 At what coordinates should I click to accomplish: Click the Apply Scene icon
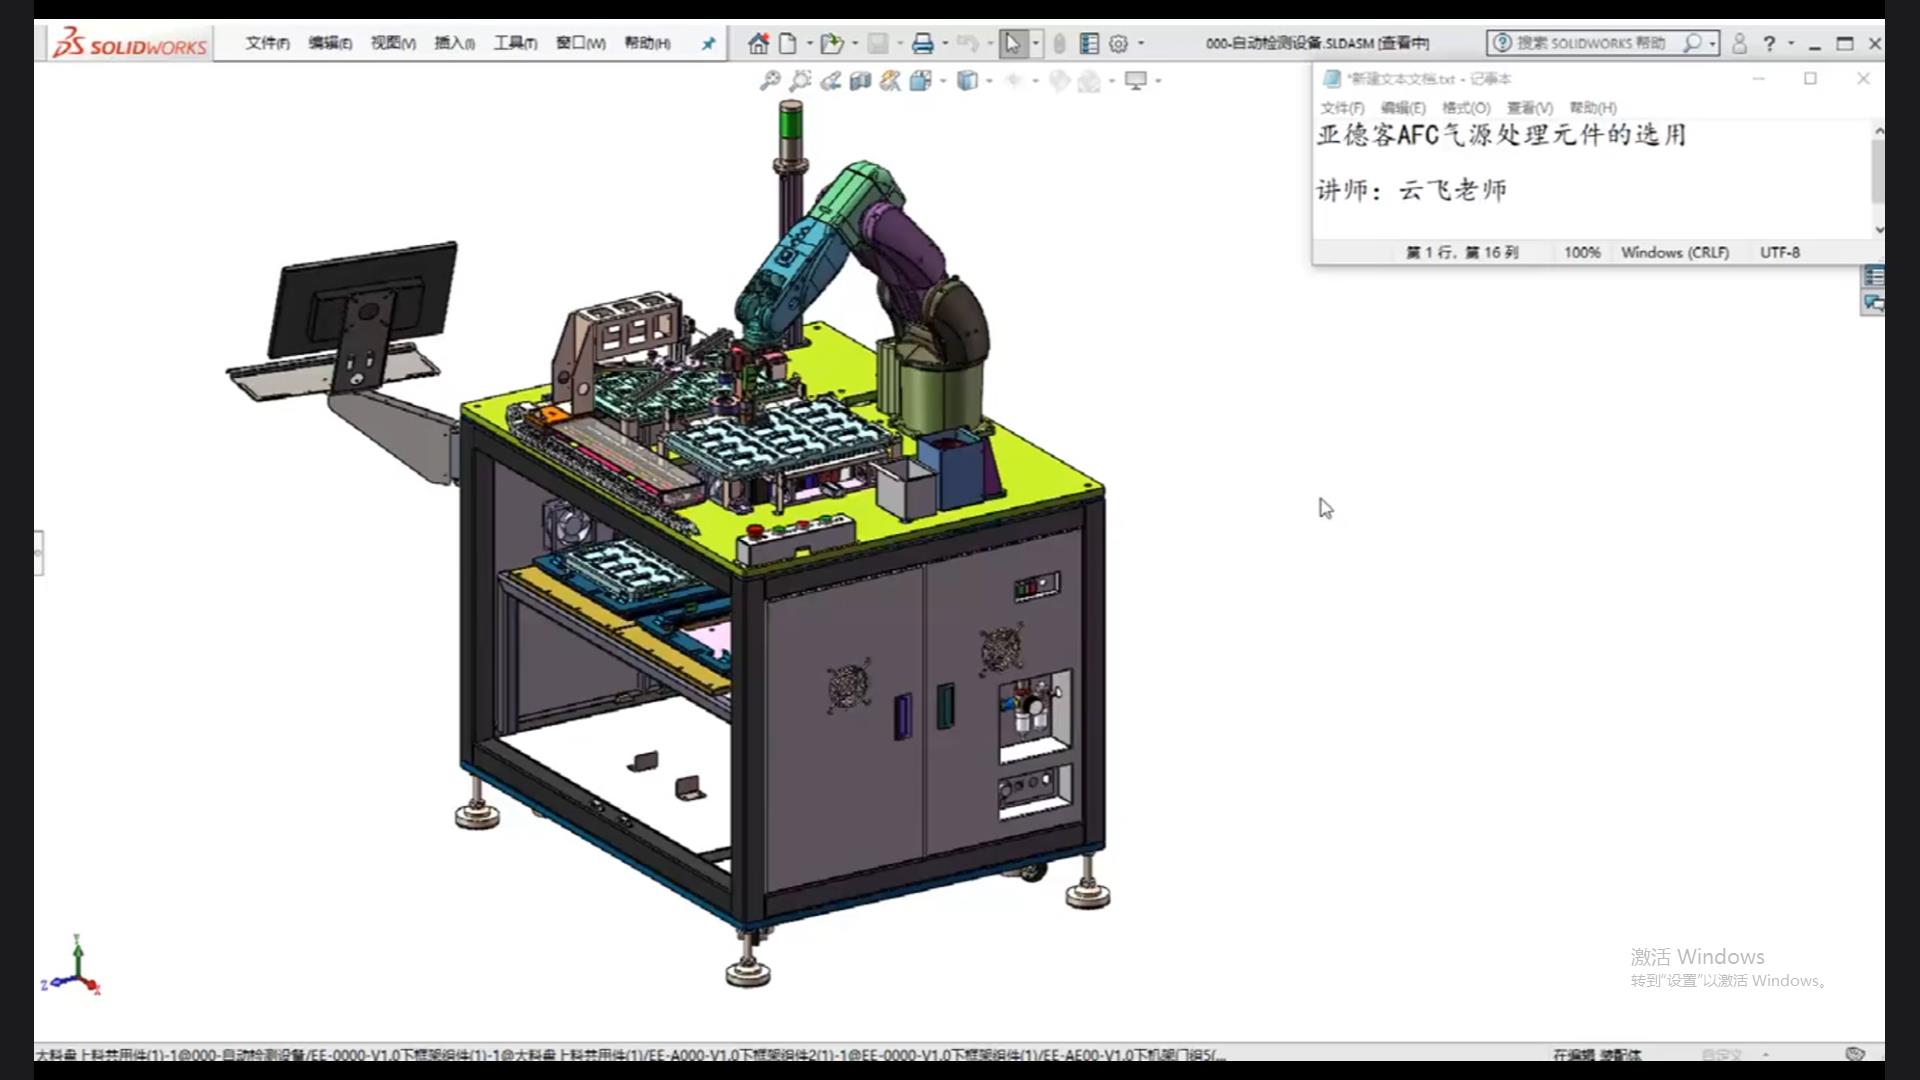[x=1089, y=81]
